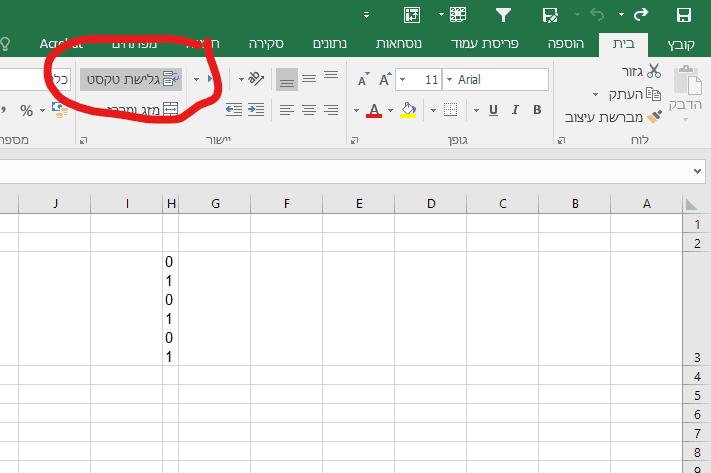The height and width of the screenshot is (473, 711).
Task: Open the Orientation dropdown arrow
Action: click(x=241, y=79)
